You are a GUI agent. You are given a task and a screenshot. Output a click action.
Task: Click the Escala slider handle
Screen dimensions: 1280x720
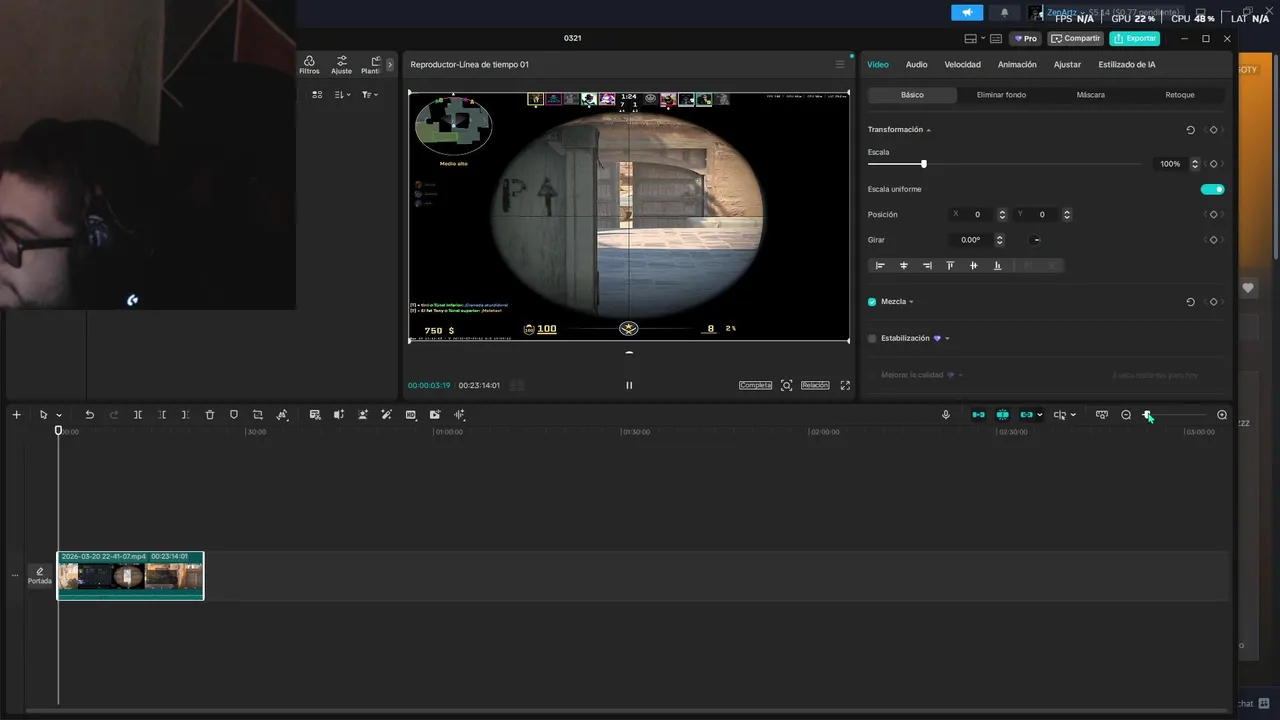click(924, 164)
